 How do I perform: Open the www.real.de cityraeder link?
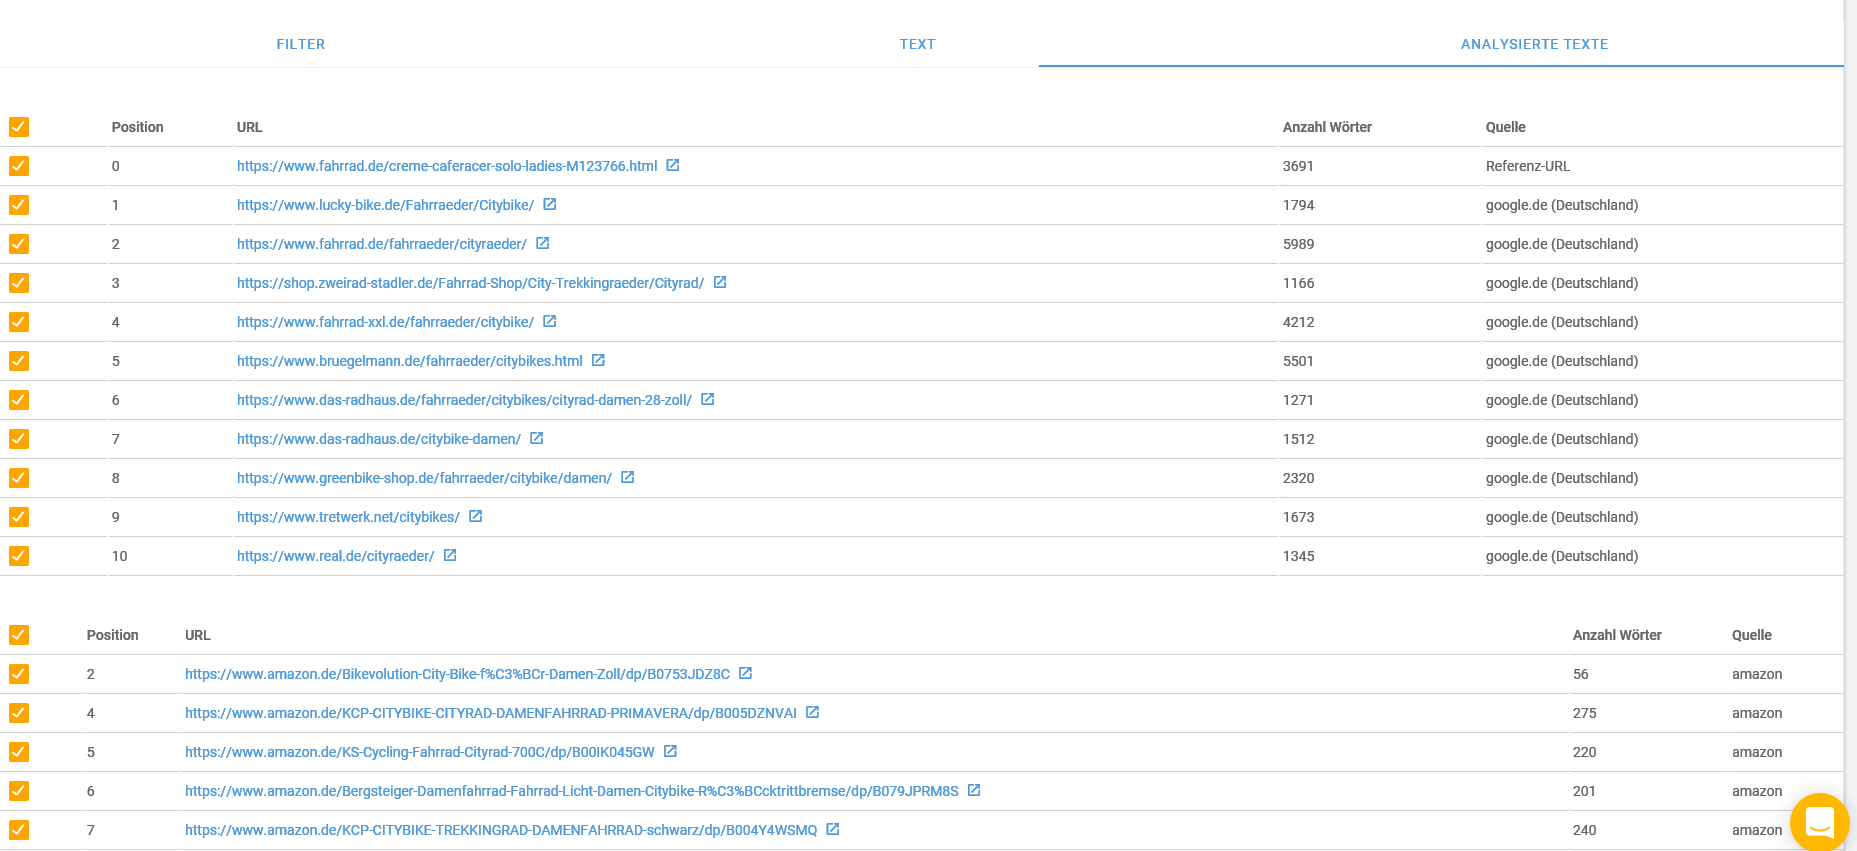[x=336, y=556]
